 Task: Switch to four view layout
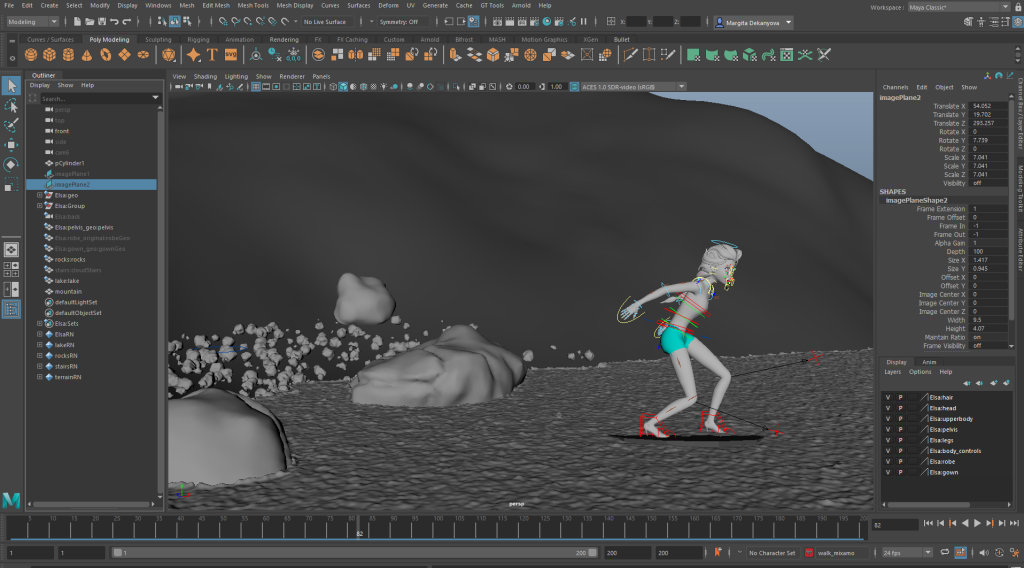click(11, 269)
